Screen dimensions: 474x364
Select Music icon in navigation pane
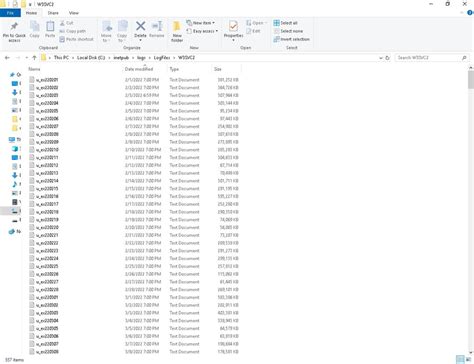pyautogui.click(x=15, y=184)
